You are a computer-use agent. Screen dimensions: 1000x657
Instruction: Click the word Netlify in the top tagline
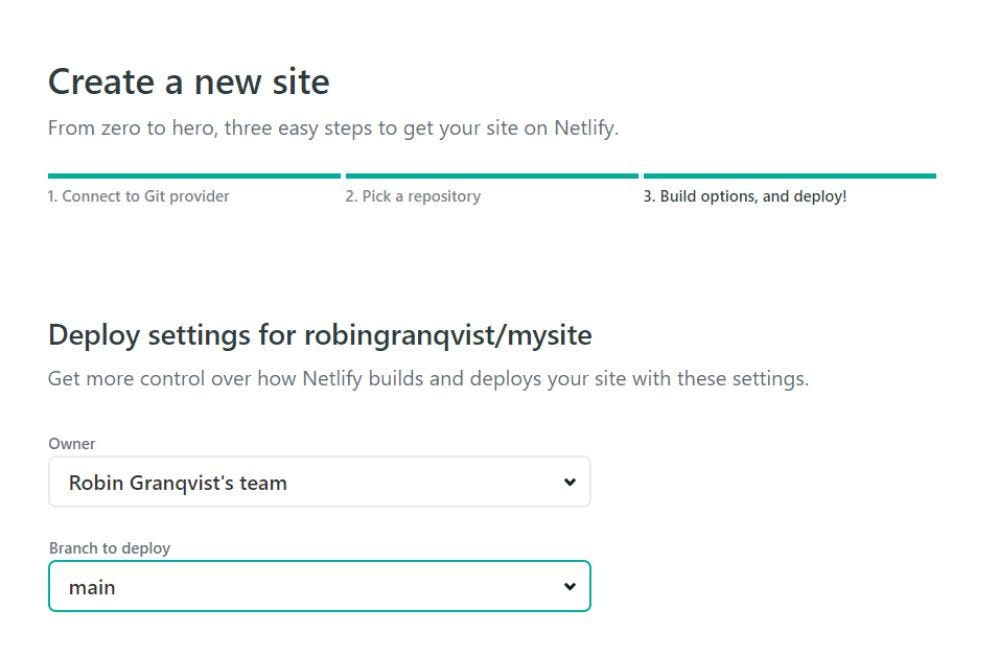tap(585, 128)
